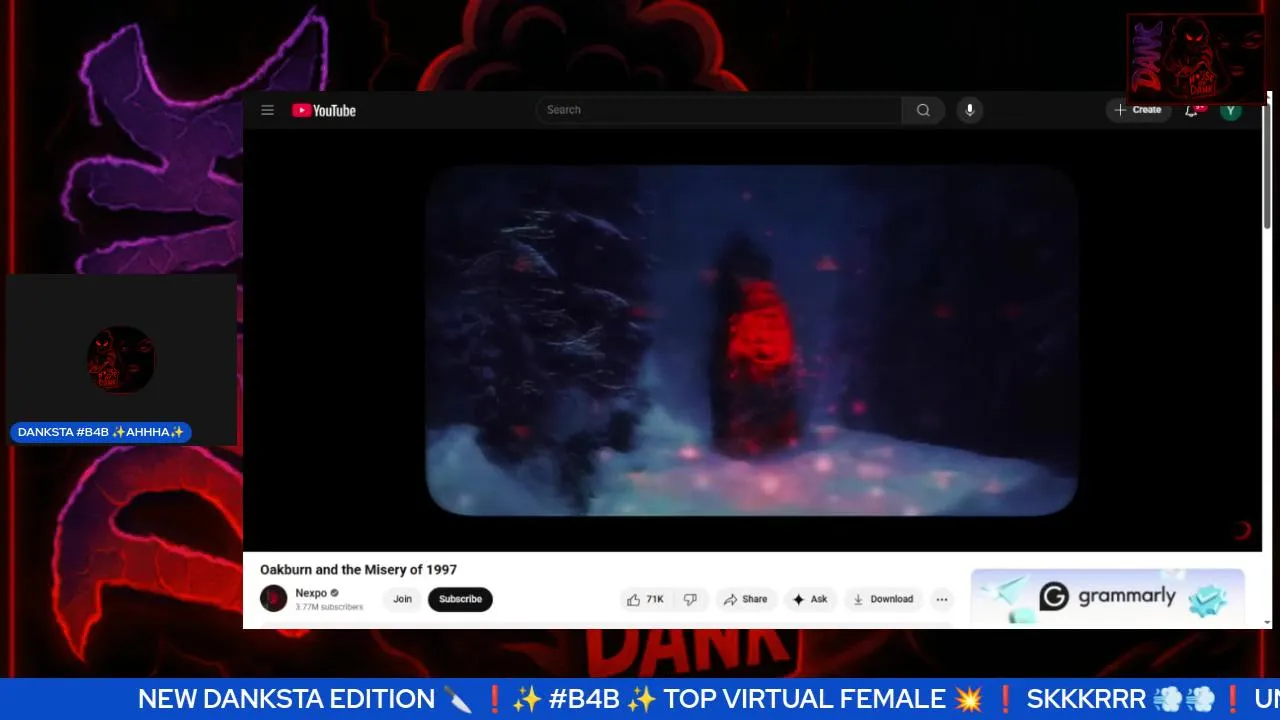This screenshot has width=1280, height=720.
Task: Visit the Nexpo channel name link
Action: point(311,593)
